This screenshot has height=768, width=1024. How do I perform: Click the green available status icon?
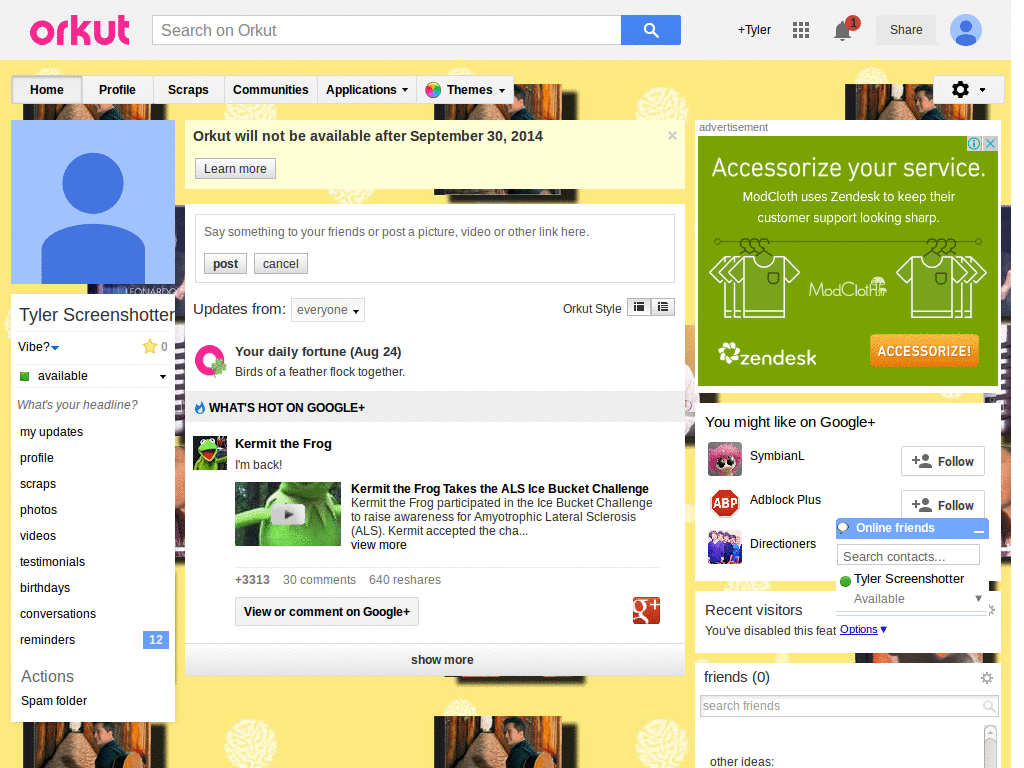click(x=25, y=376)
